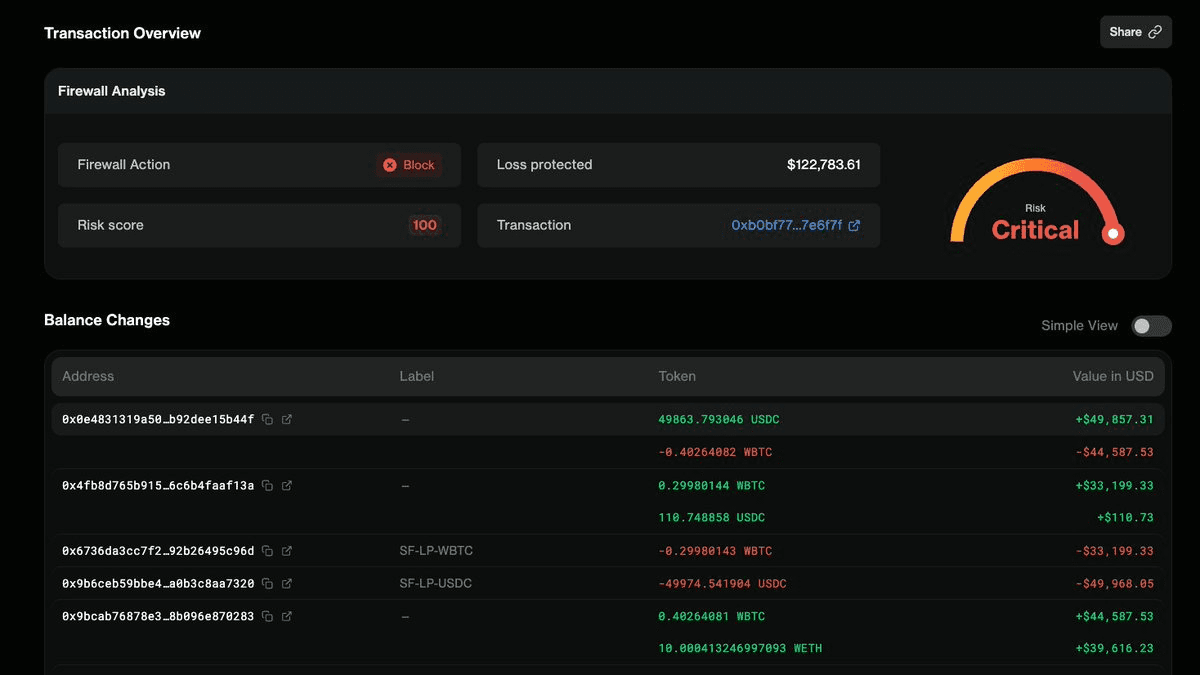Click the Value in USD column header
This screenshot has height=675, width=1200.
pyautogui.click(x=1113, y=377)
